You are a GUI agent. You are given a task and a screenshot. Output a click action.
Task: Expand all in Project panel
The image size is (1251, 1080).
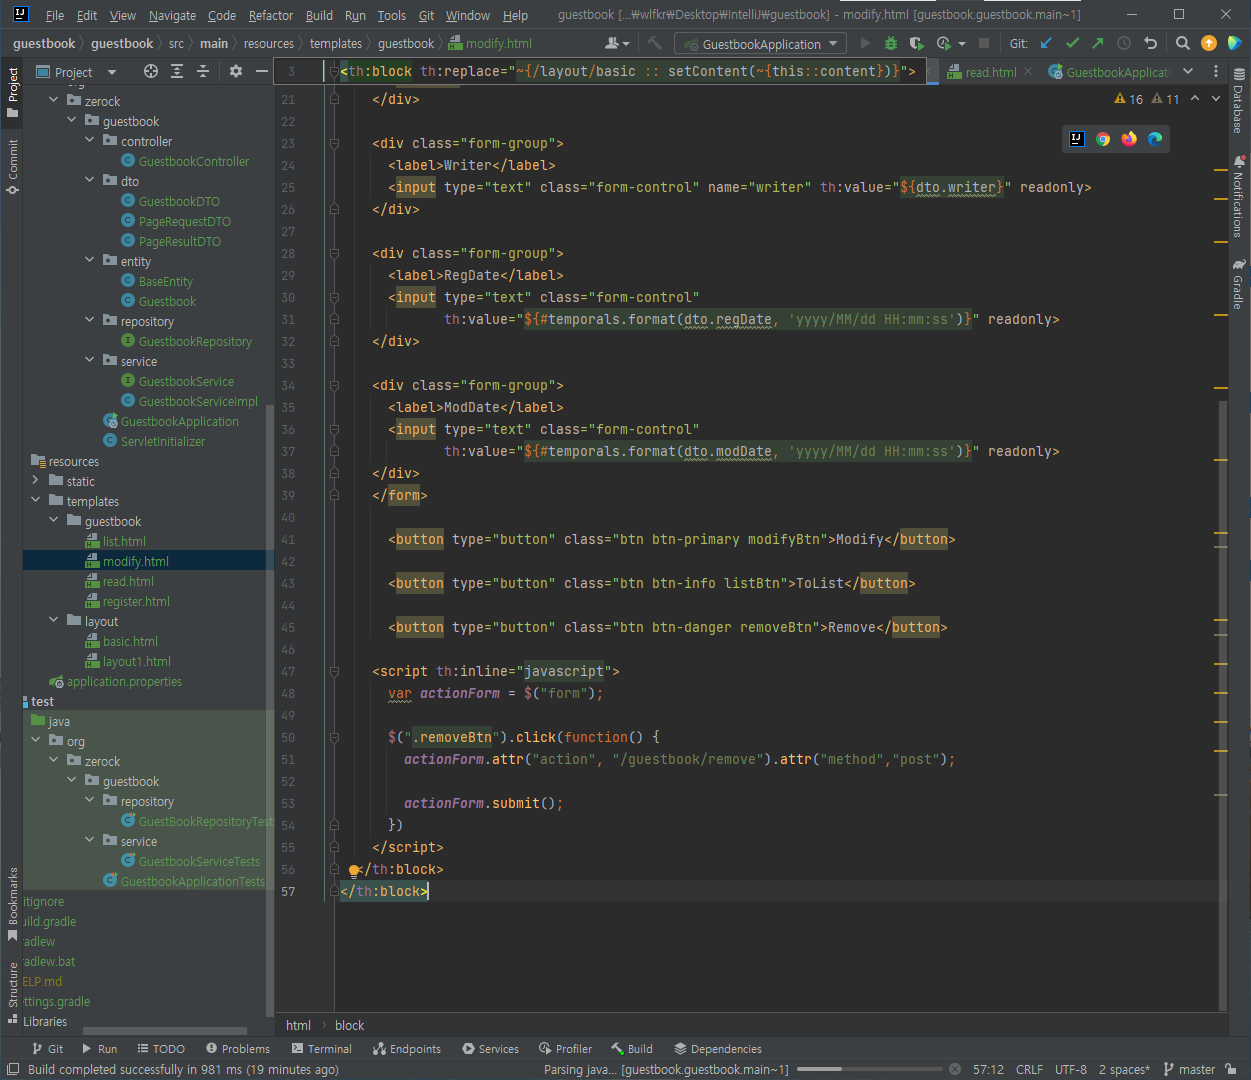point(177,71)
